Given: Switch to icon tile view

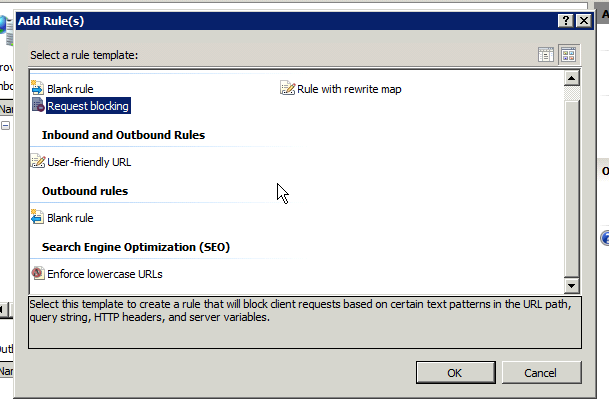Looking at the screenshot, I should tap(569, 55).
